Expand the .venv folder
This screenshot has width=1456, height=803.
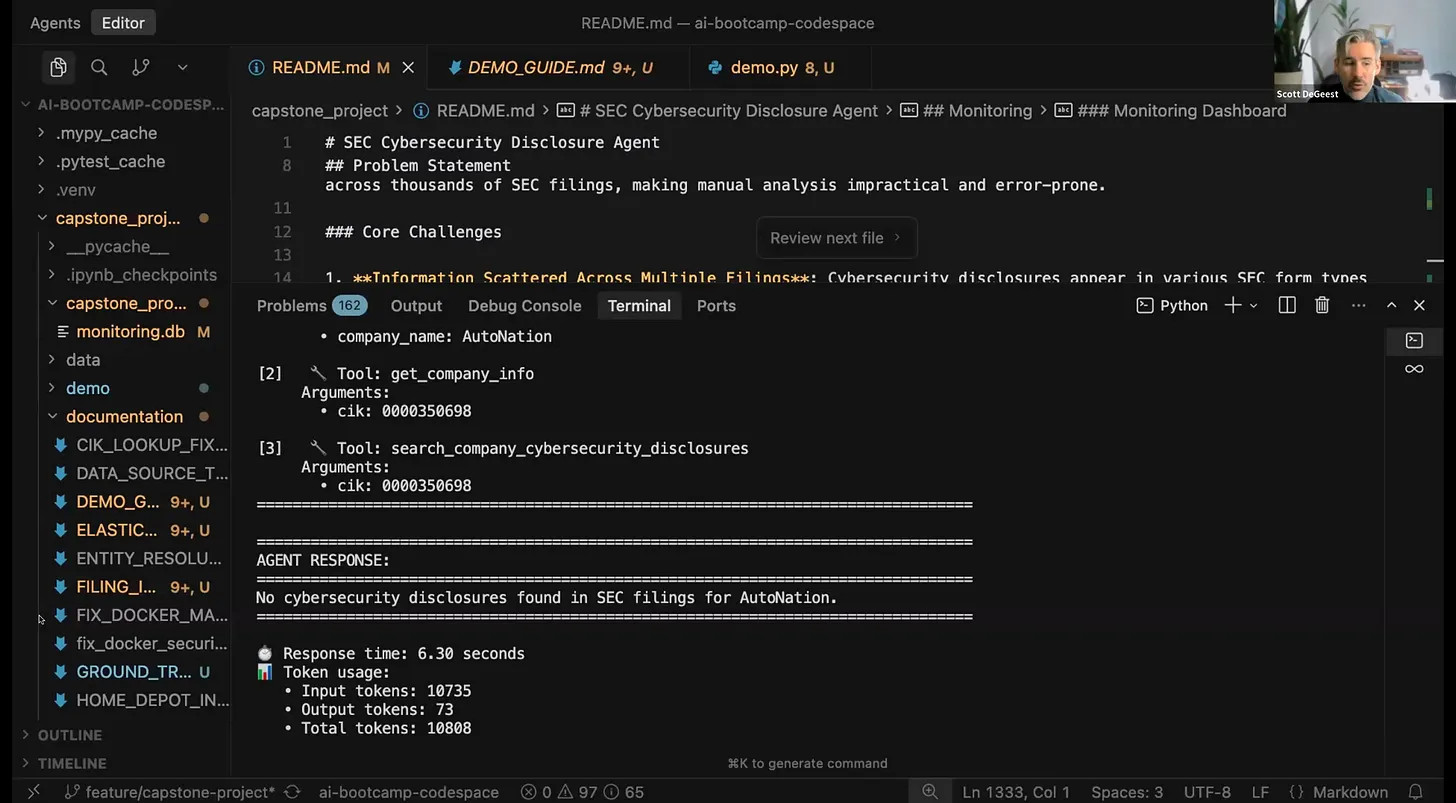tap(75, 189)
